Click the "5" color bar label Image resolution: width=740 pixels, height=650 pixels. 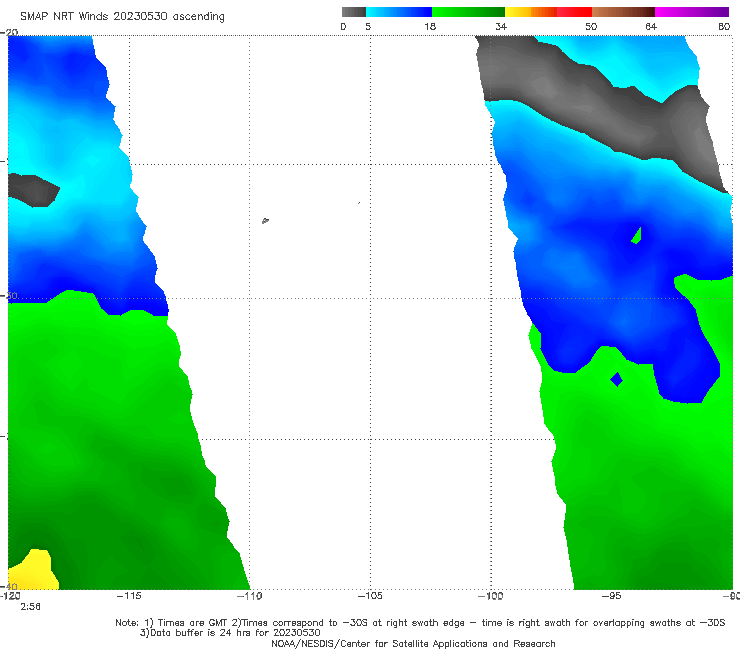tap(368, 26)
